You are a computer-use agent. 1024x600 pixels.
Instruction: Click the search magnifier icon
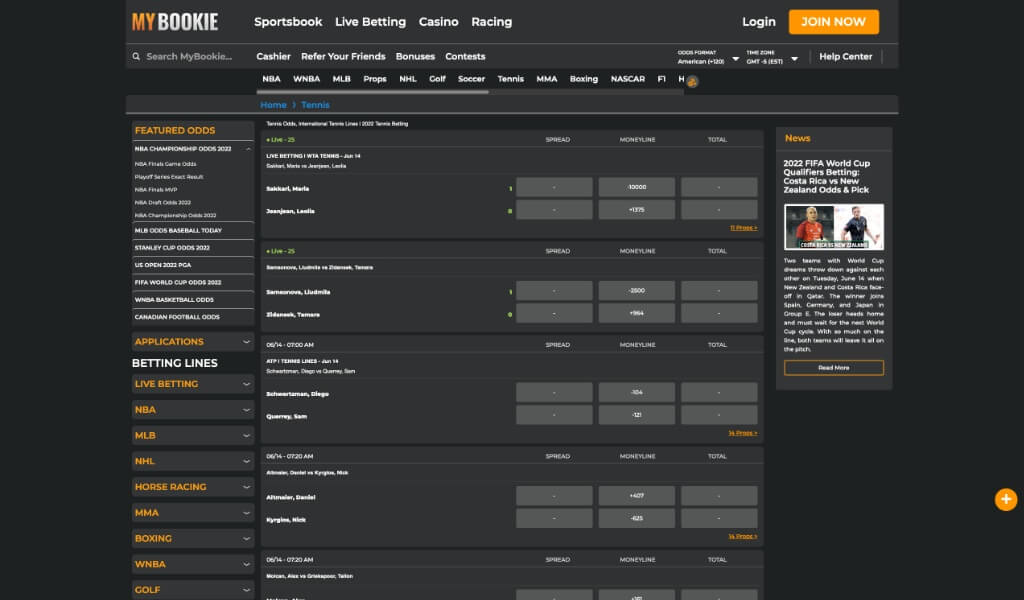point(136,57)
